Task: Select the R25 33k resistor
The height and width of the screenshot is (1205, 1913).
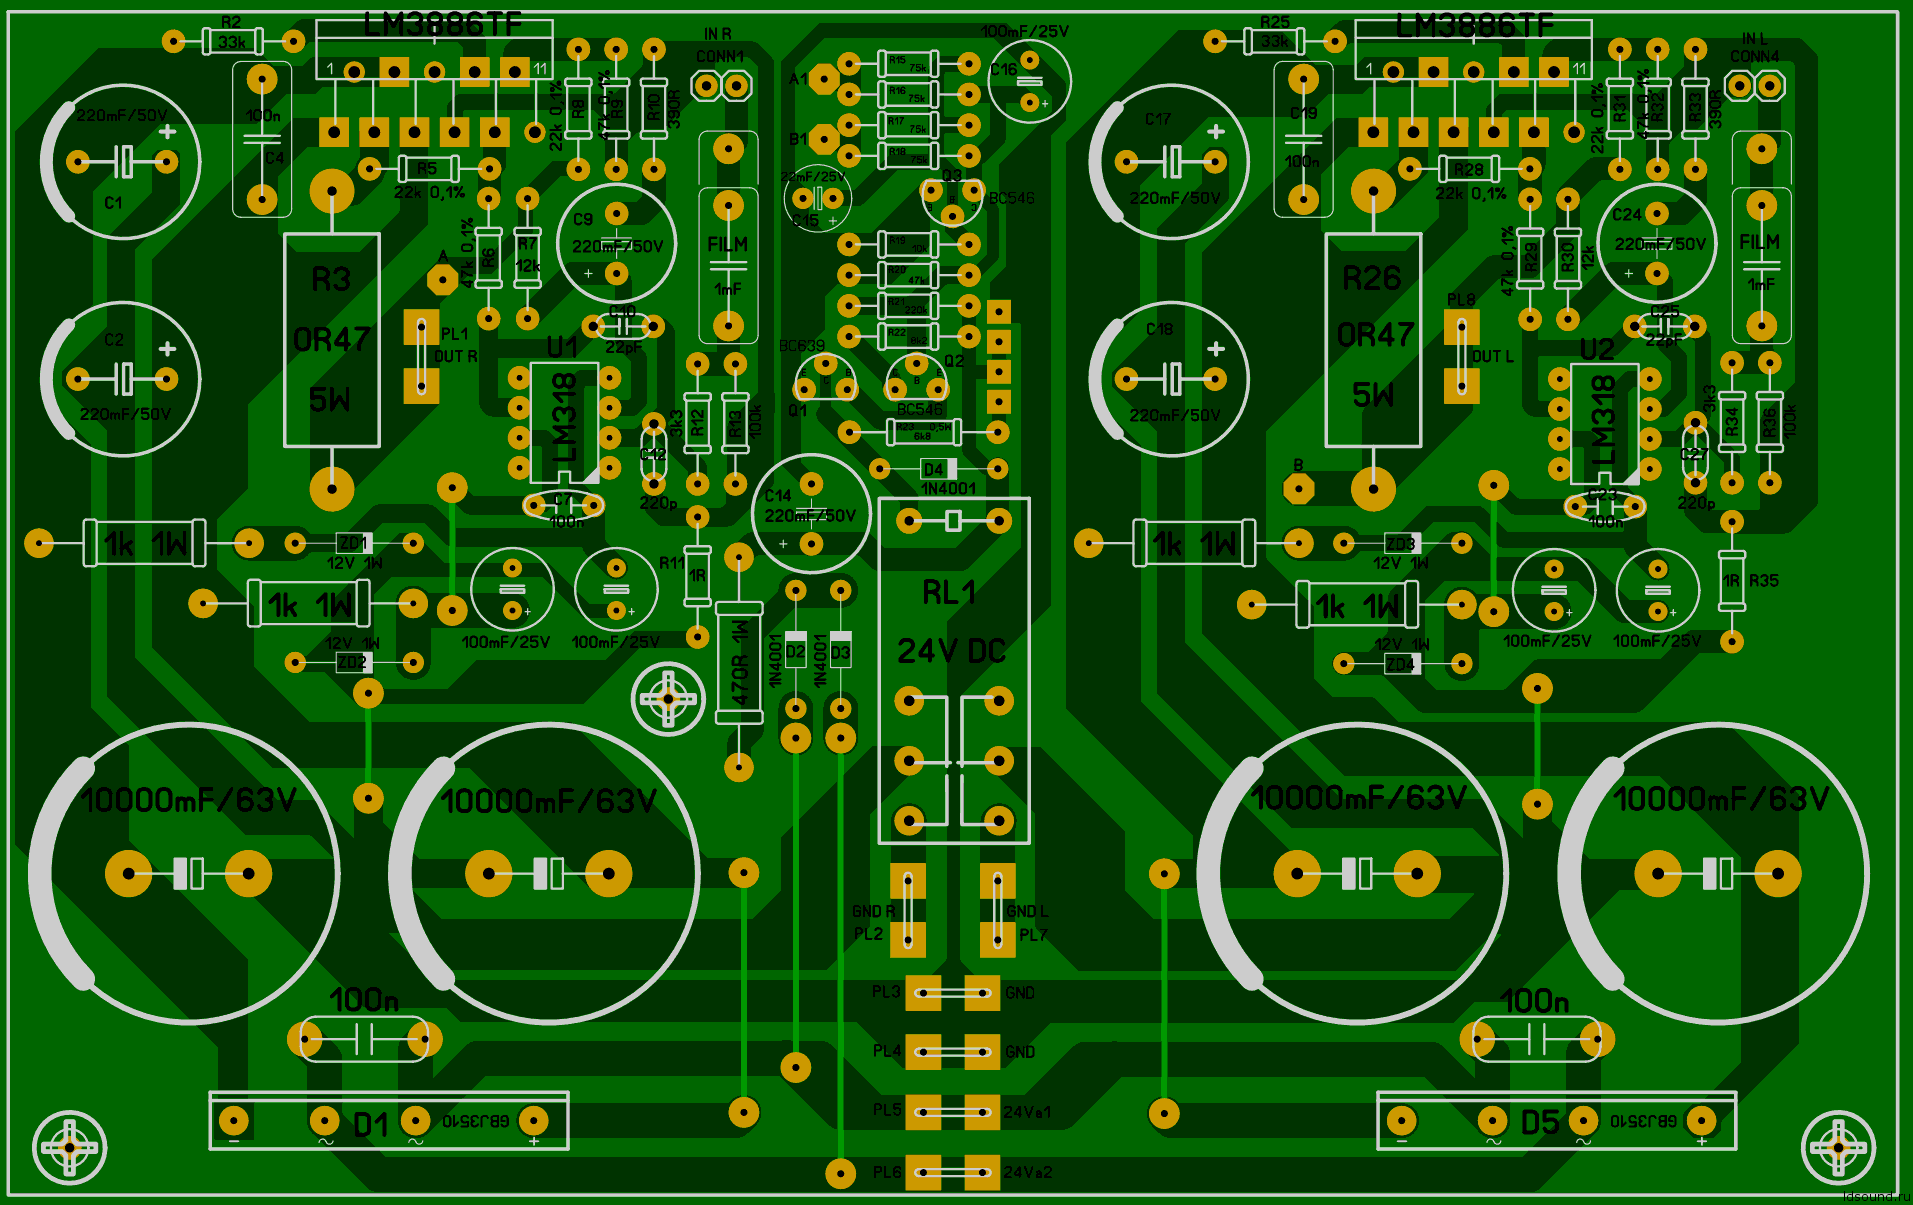Action: pyautogui.click(x=1274, y=41)
